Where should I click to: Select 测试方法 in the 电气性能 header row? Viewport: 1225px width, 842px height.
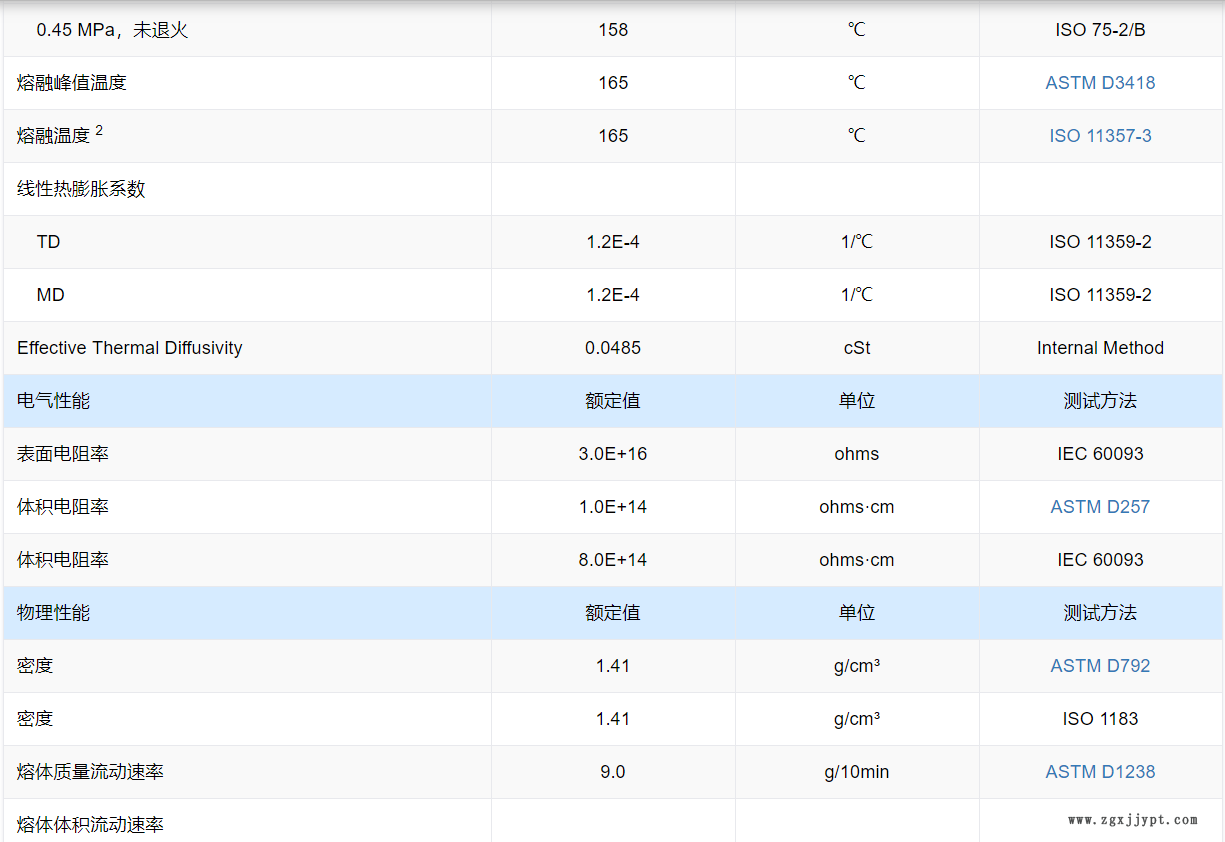[1100, 401]
